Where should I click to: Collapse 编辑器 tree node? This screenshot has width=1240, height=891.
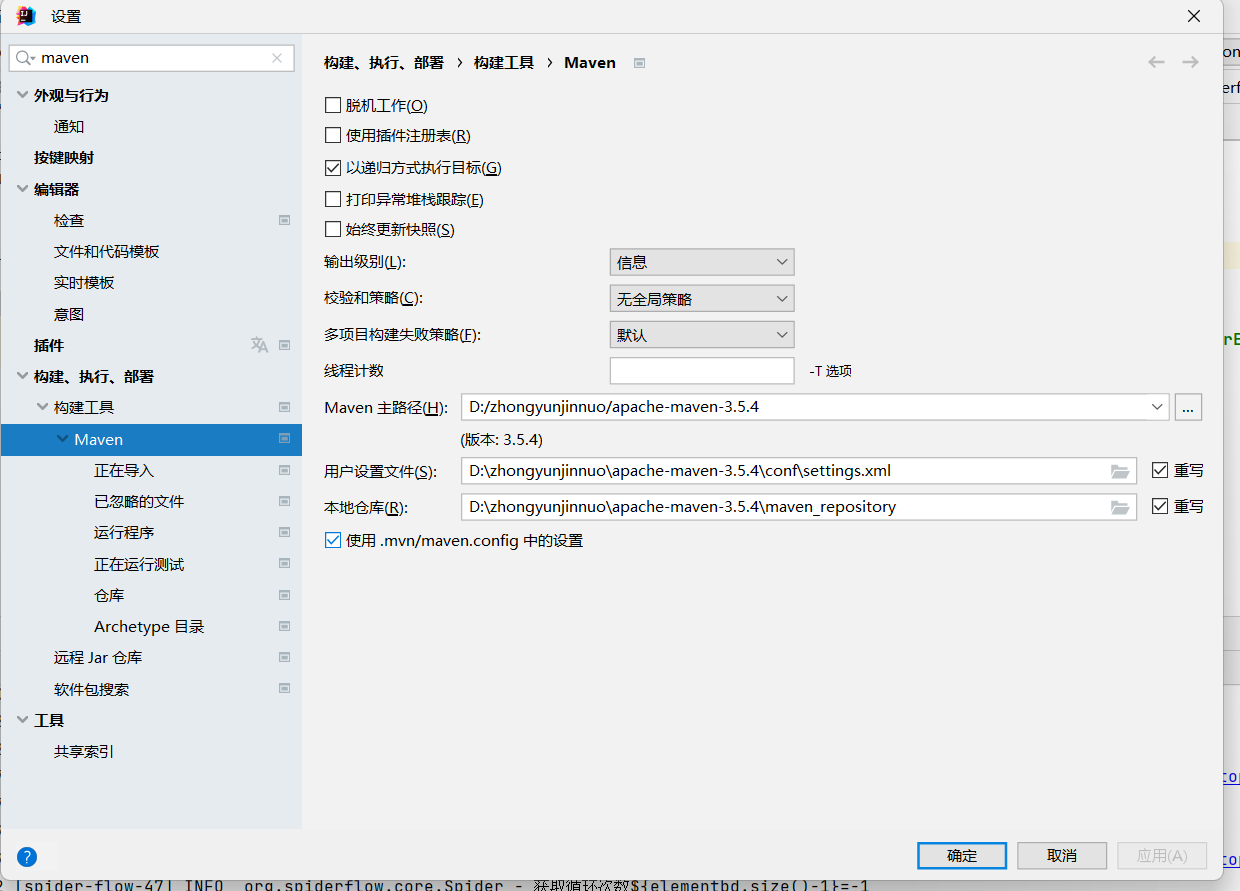click(22, 189)
